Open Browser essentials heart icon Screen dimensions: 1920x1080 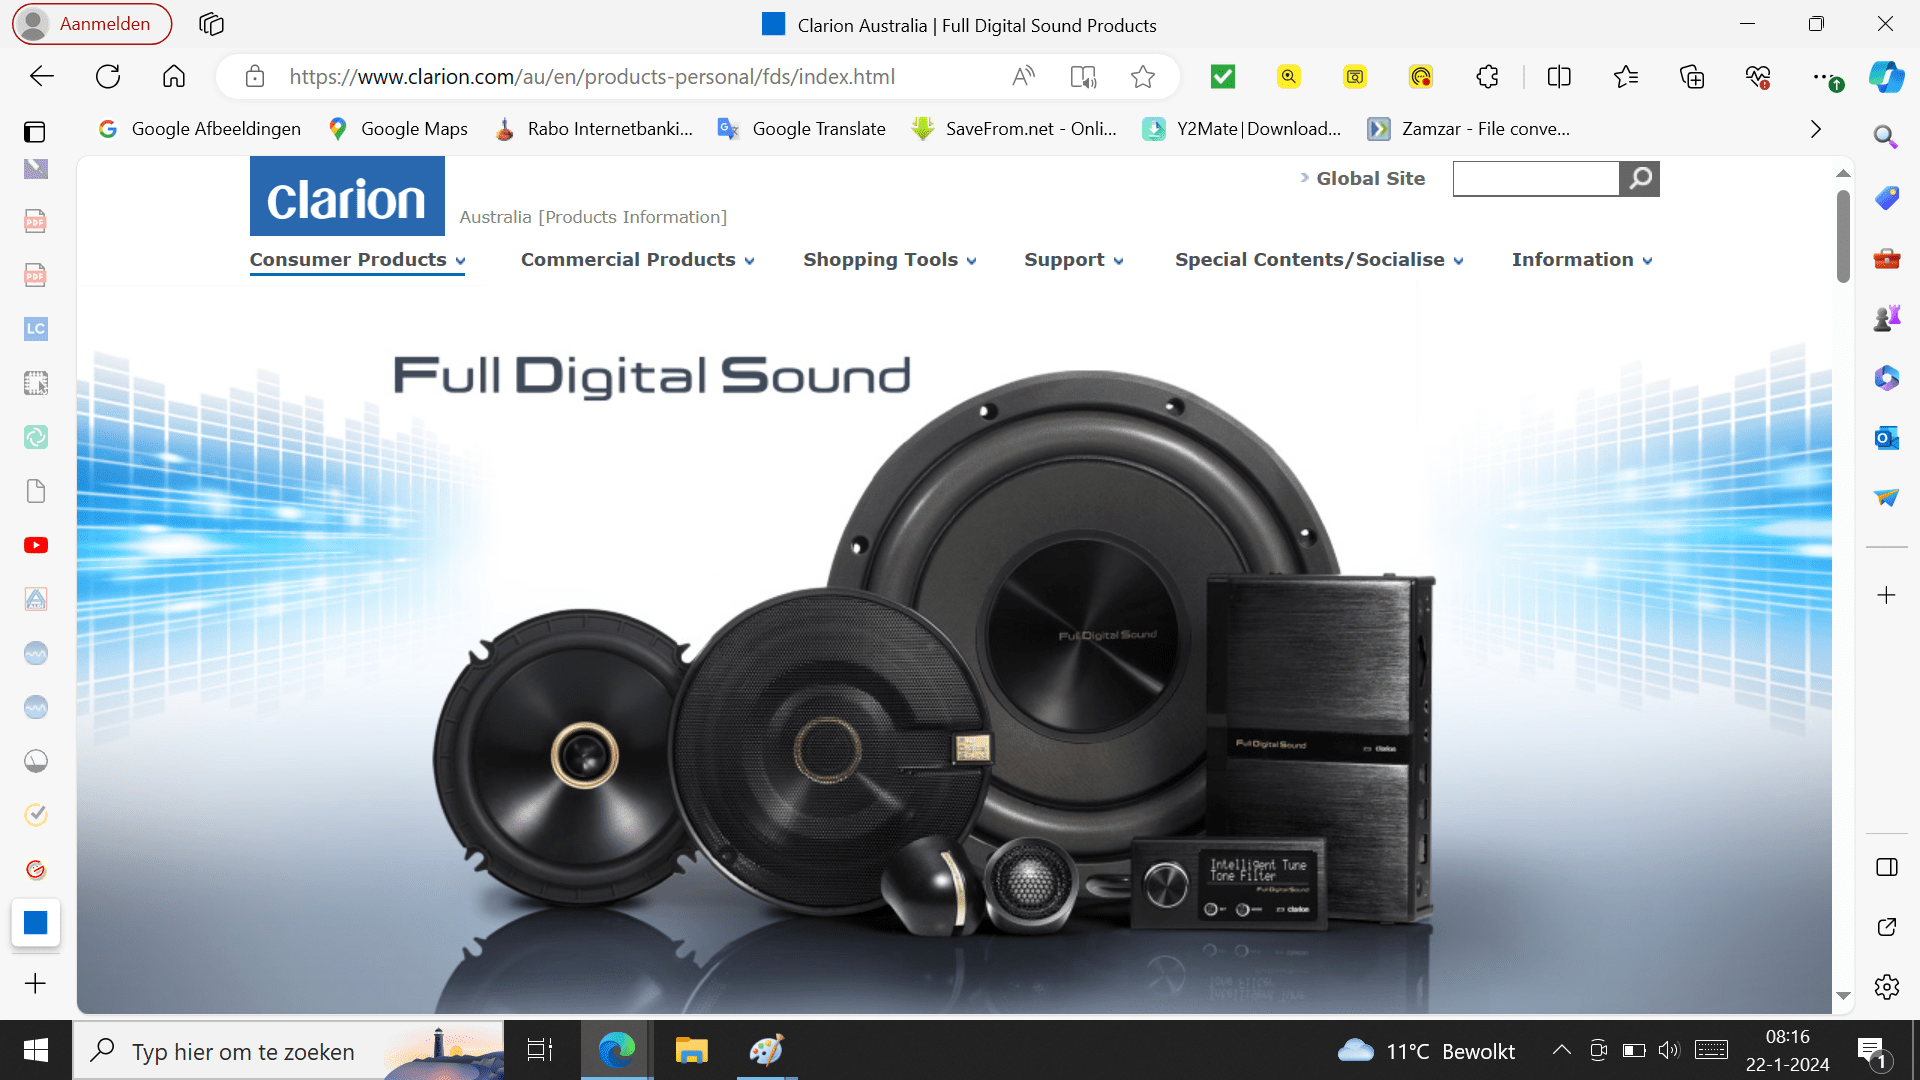tap(1758, 77)
